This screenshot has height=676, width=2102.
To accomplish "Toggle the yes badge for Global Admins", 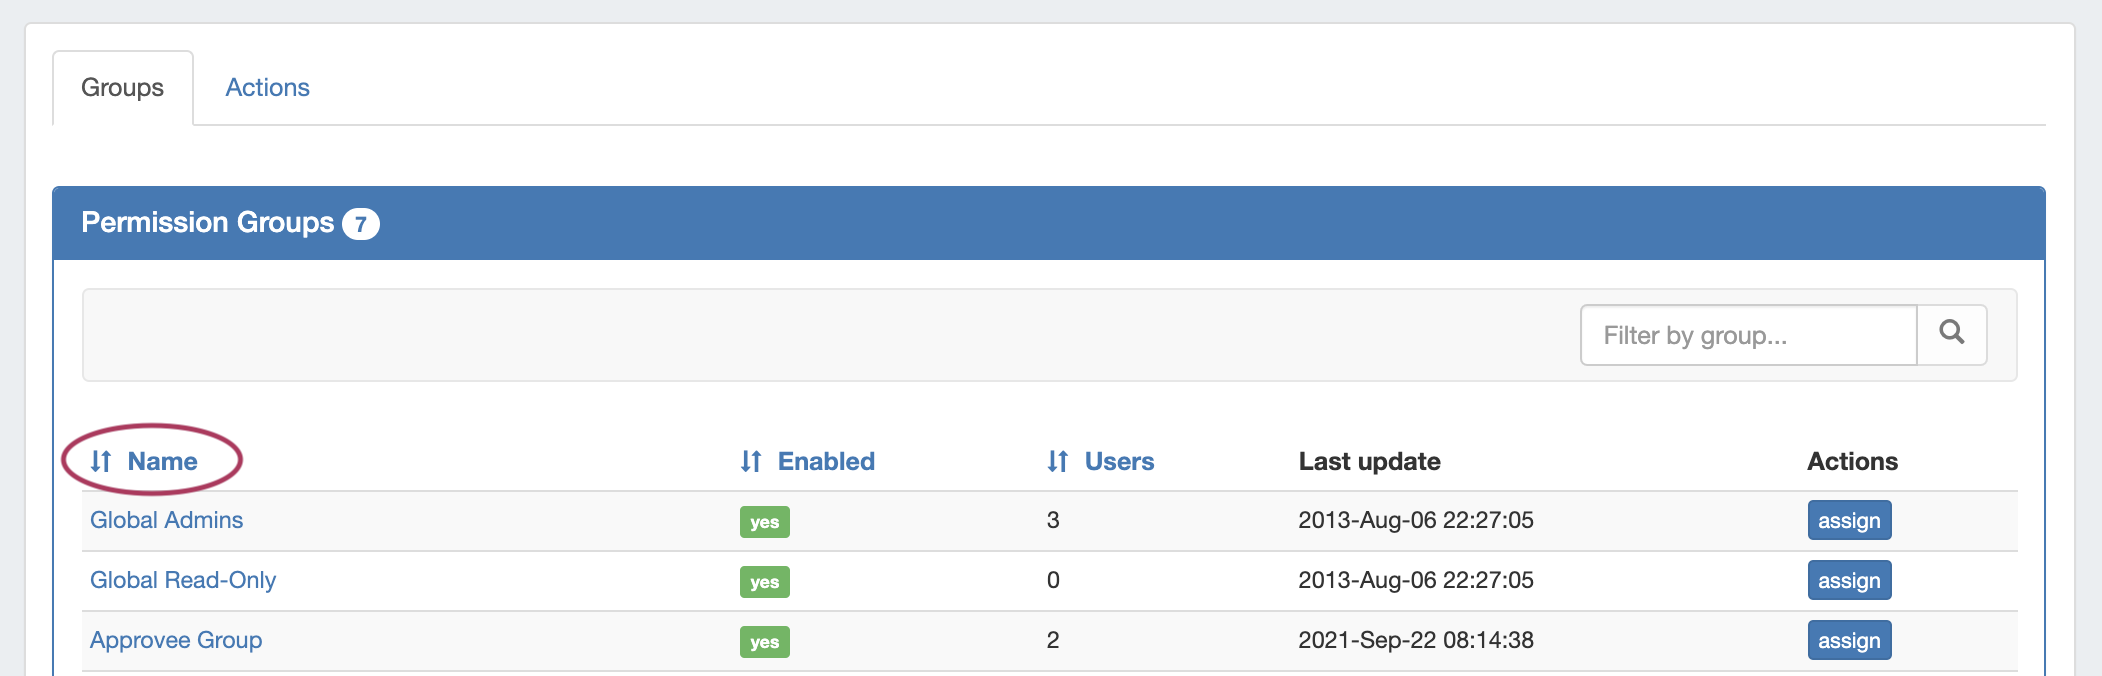I will pos(764,522).
